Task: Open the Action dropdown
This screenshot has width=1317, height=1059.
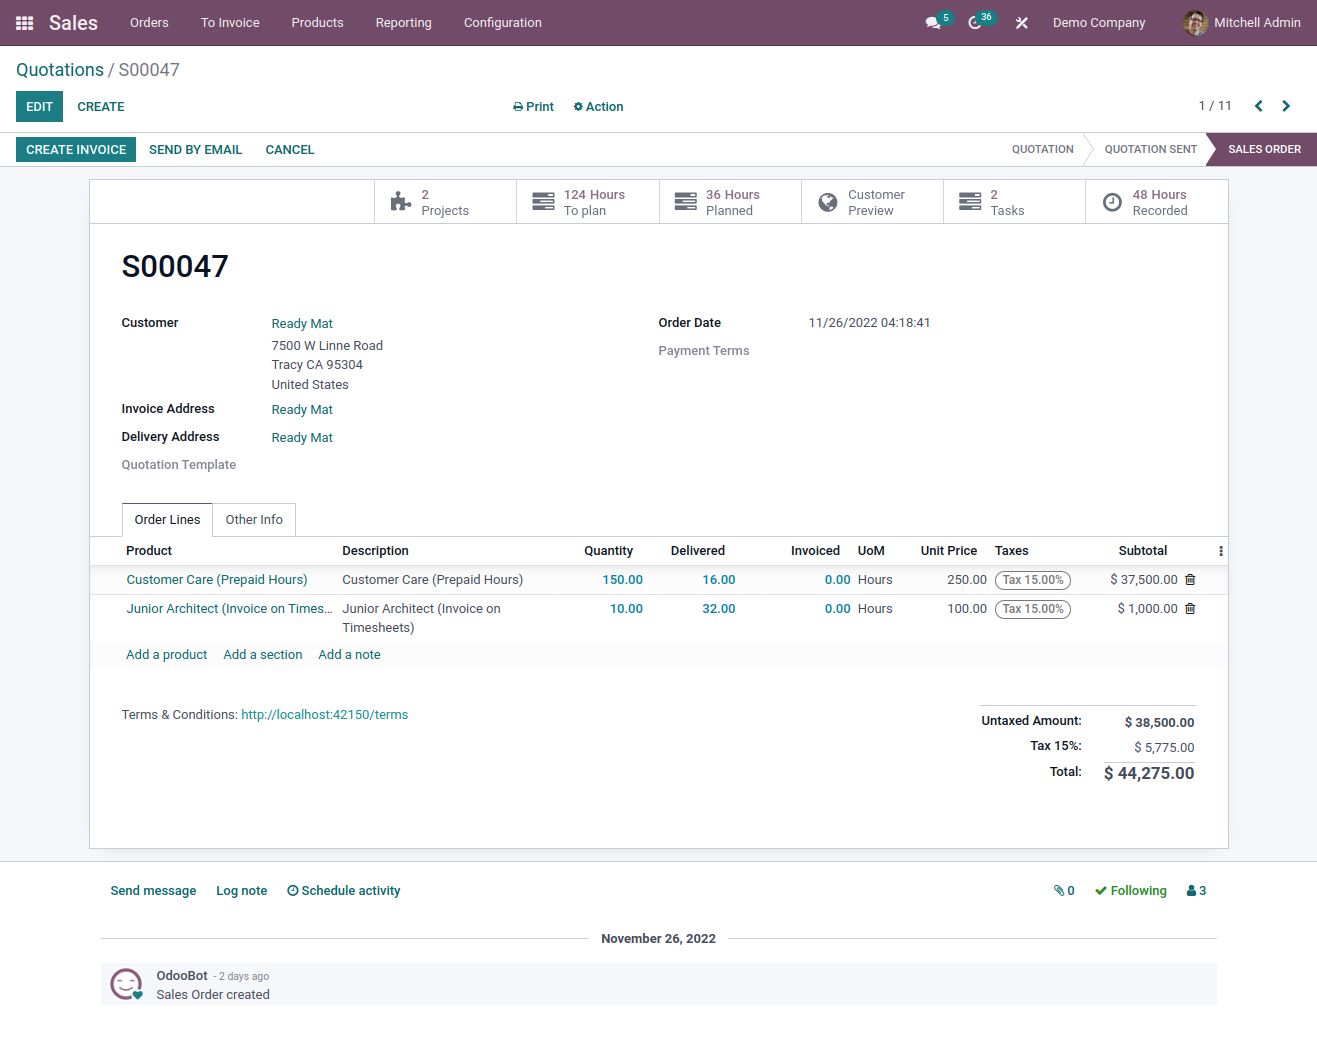Action: click(x=598, y=107)
